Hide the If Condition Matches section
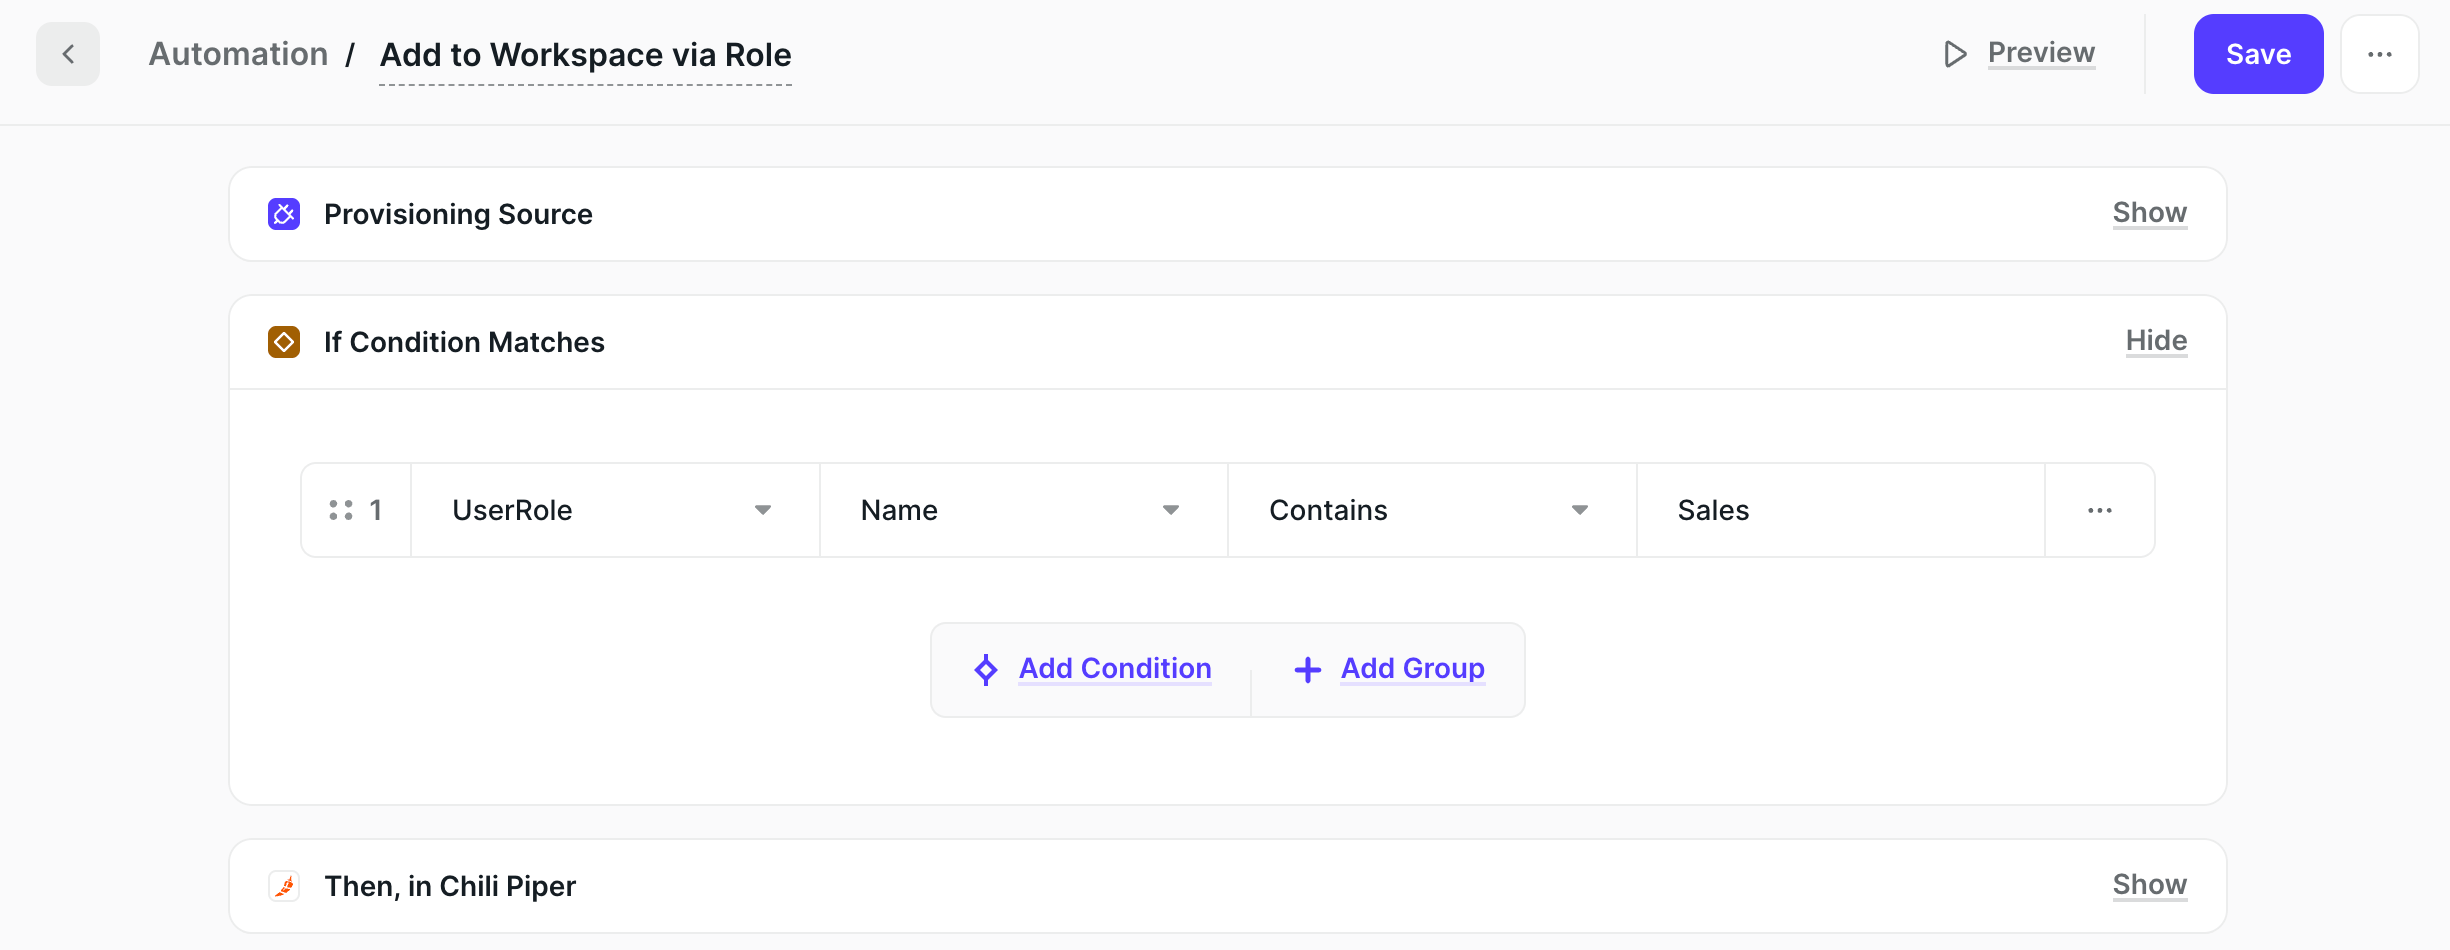The height and width of the screenshot is (950, 2450). click(2156, 341)
